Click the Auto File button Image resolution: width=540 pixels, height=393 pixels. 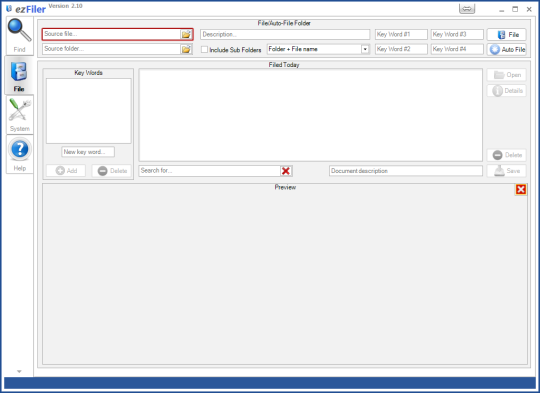coord(507,50)
